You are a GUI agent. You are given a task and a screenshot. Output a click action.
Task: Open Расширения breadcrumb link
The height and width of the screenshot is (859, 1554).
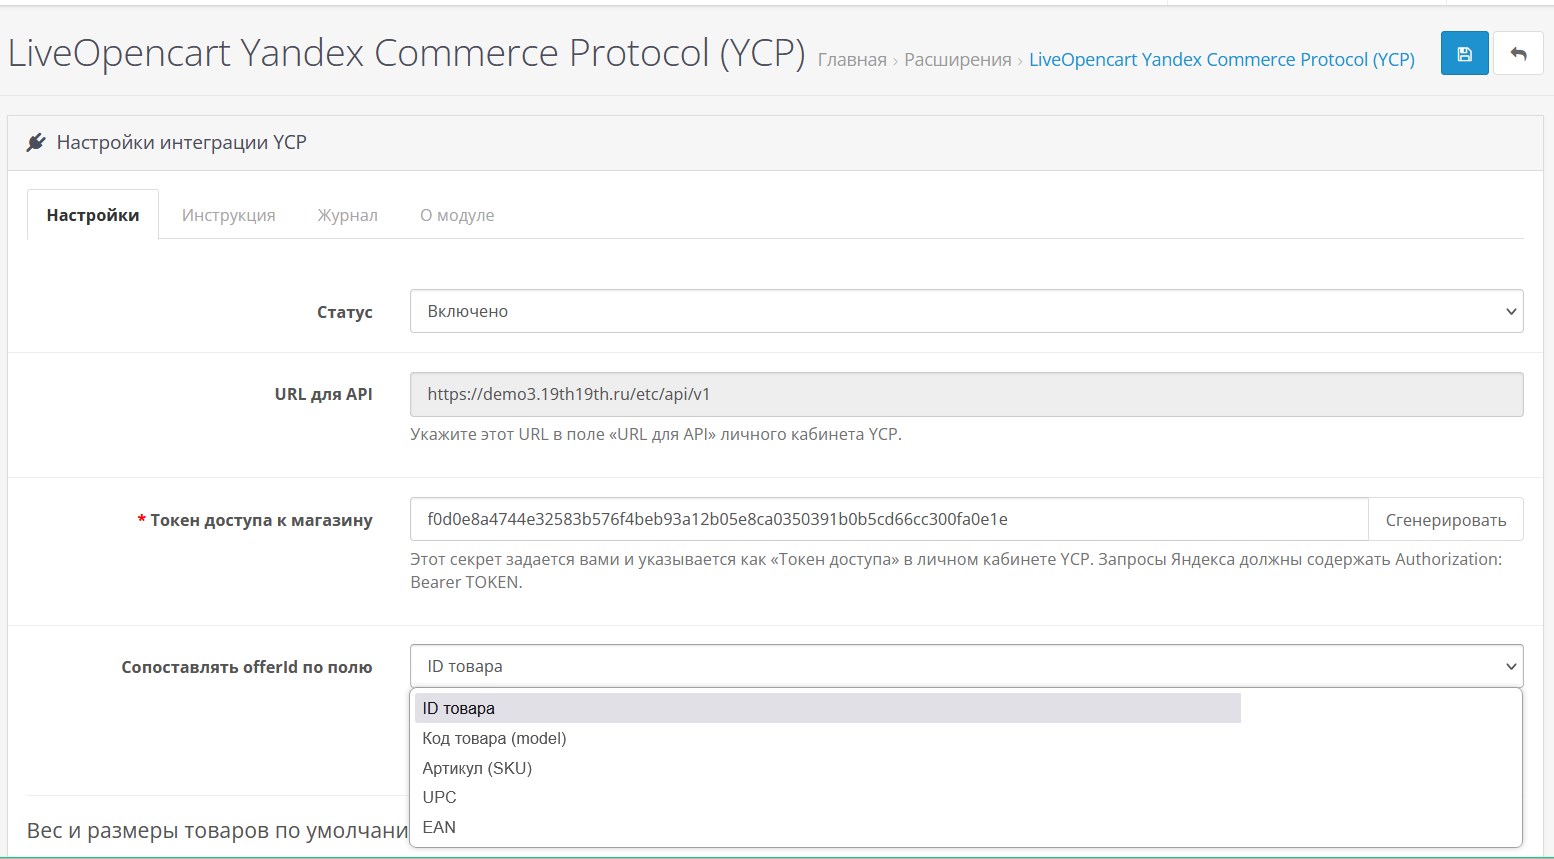click(958, 60)
